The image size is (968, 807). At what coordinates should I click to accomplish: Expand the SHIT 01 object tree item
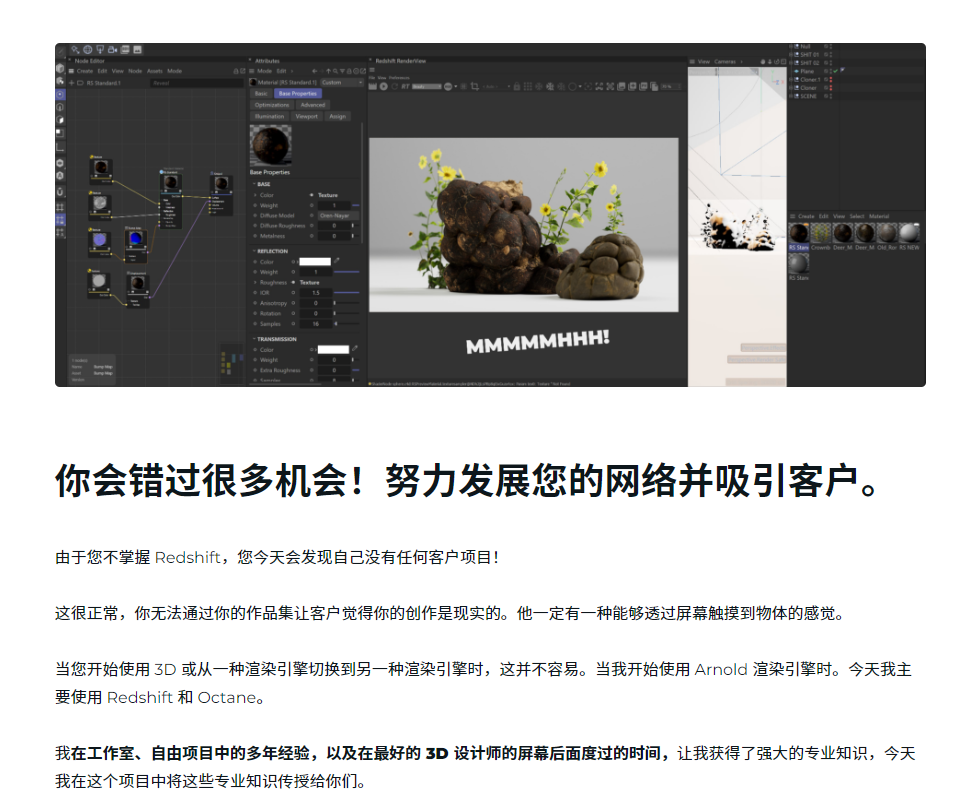pyautogui.click(x=792, y=54)
